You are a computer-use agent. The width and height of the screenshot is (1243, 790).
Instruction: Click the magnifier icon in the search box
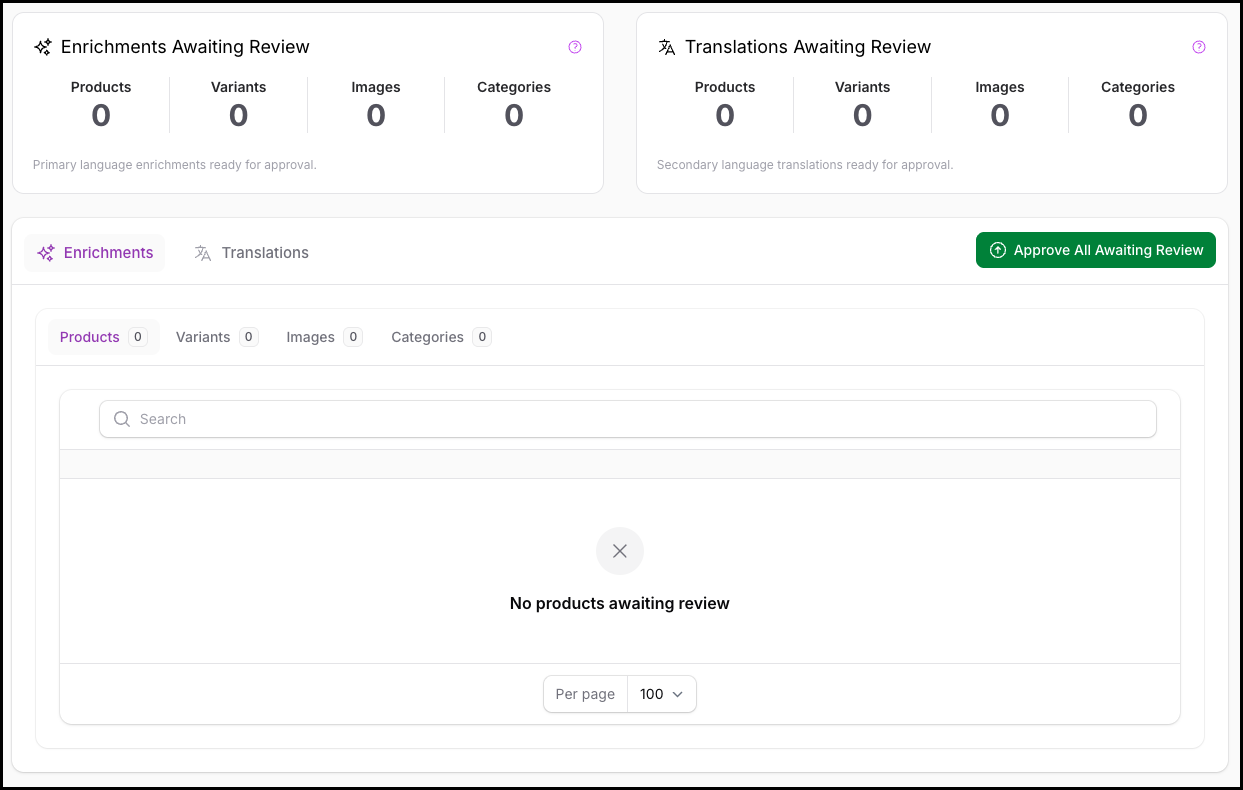coord(122,419)
